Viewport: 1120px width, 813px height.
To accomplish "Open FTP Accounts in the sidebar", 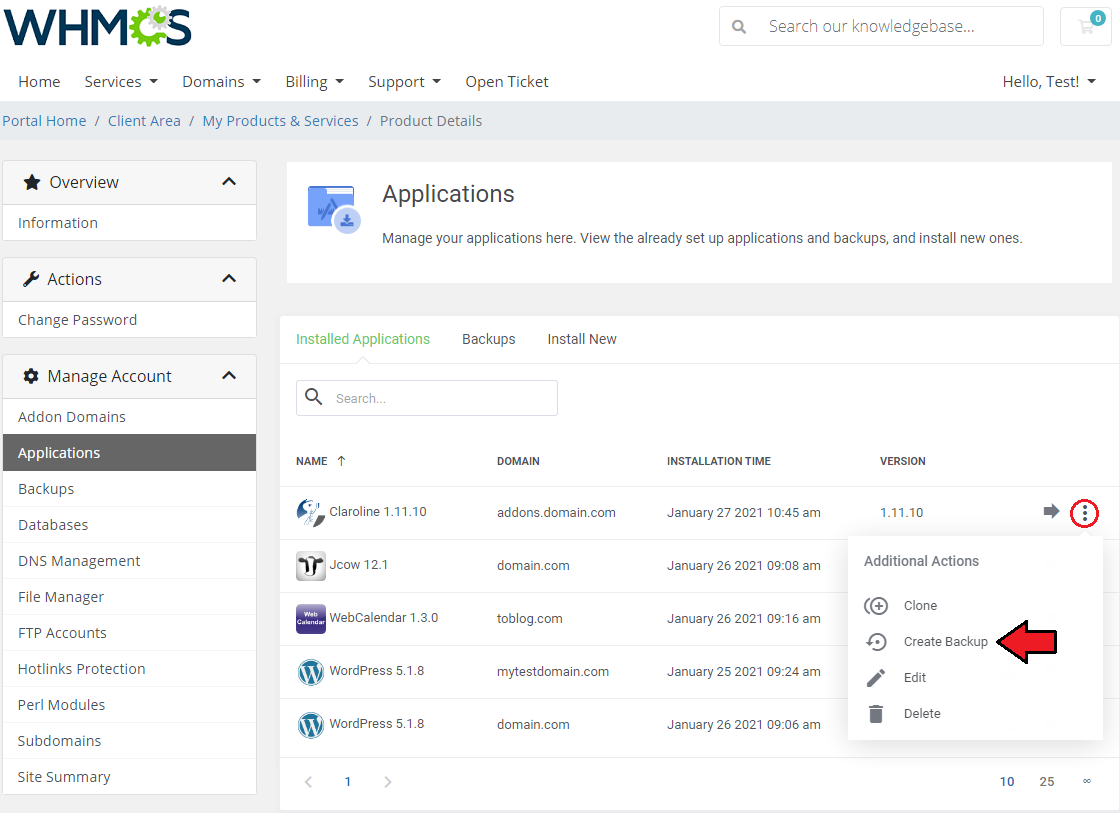I will (129, 633).
